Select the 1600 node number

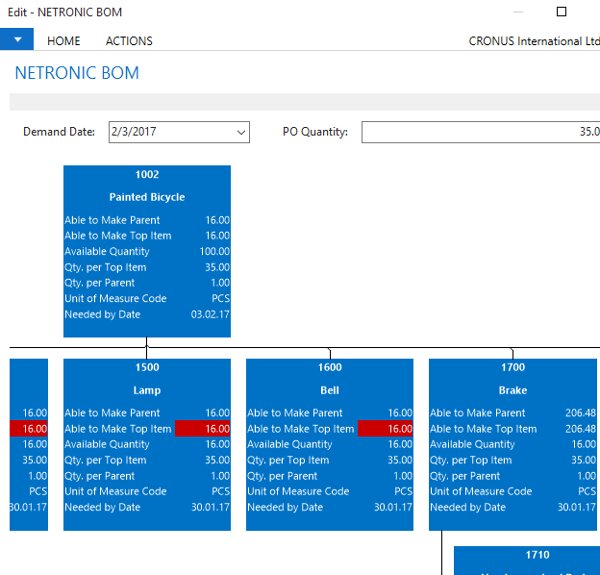pyautogui.click(x=330, y=368)
